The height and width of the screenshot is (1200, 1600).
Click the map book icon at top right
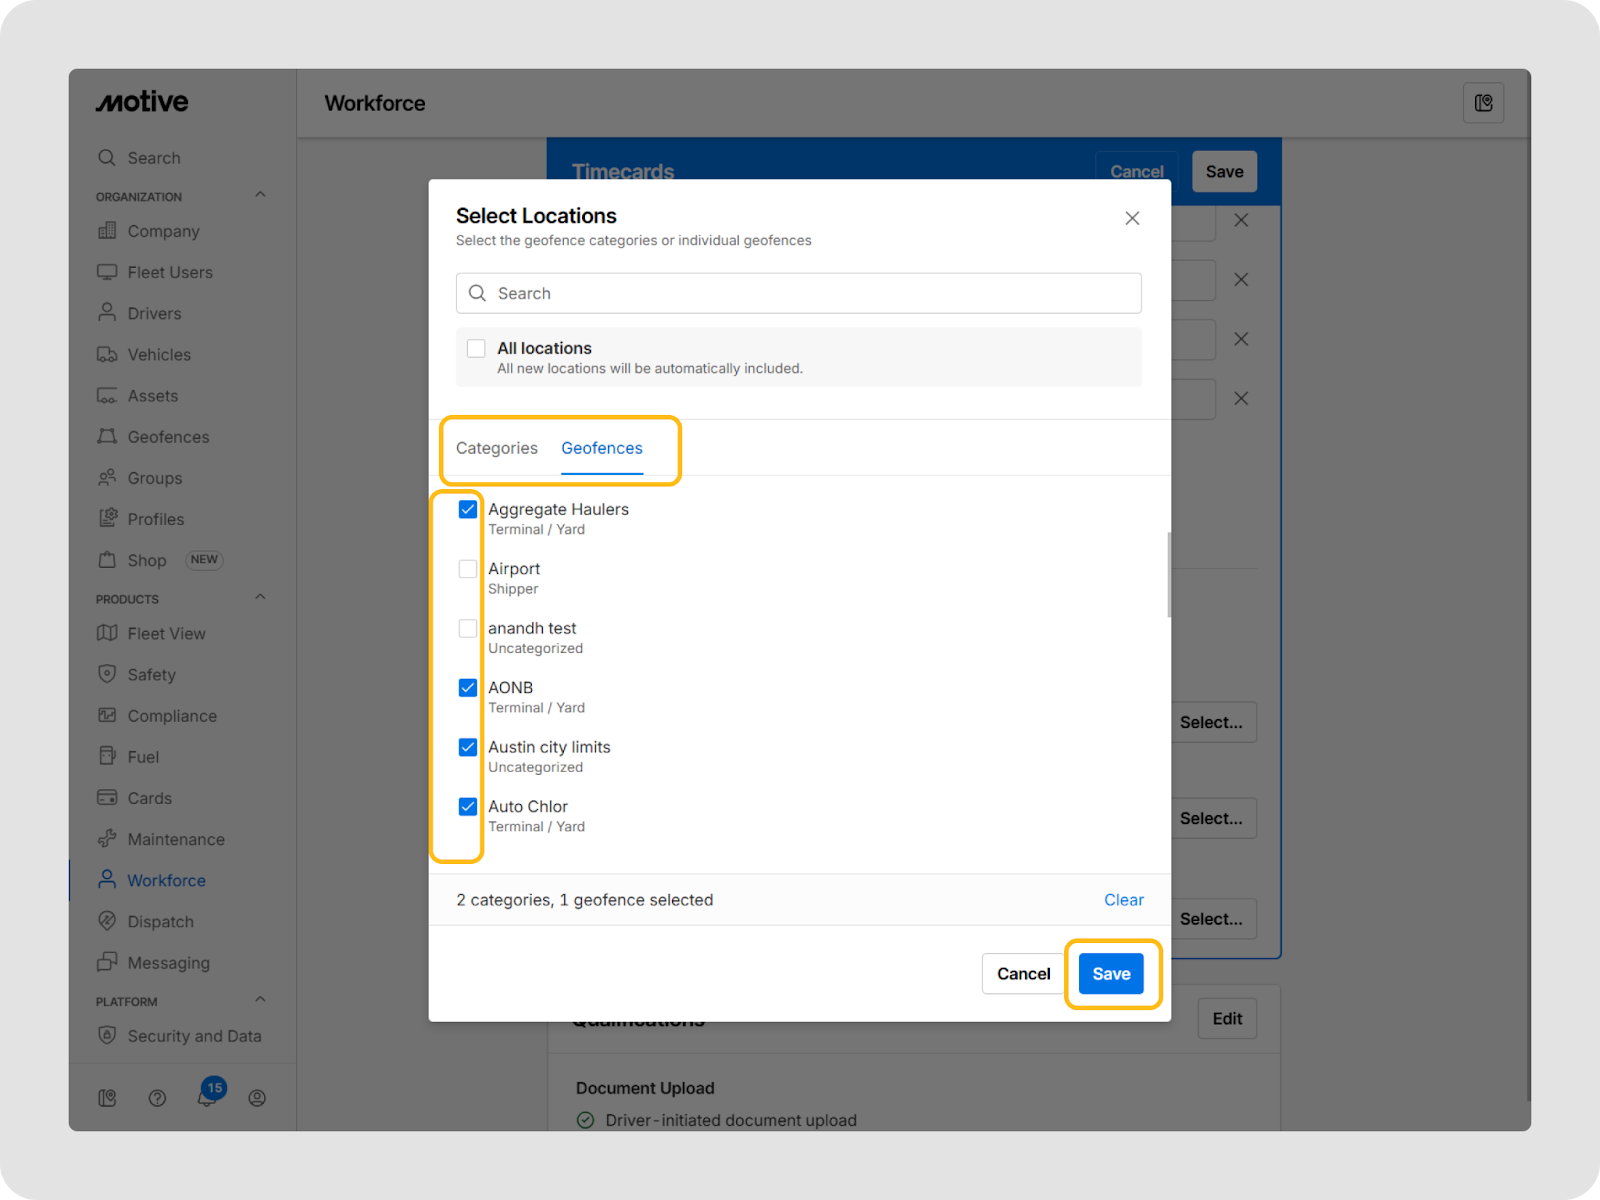pos(1483,103)
